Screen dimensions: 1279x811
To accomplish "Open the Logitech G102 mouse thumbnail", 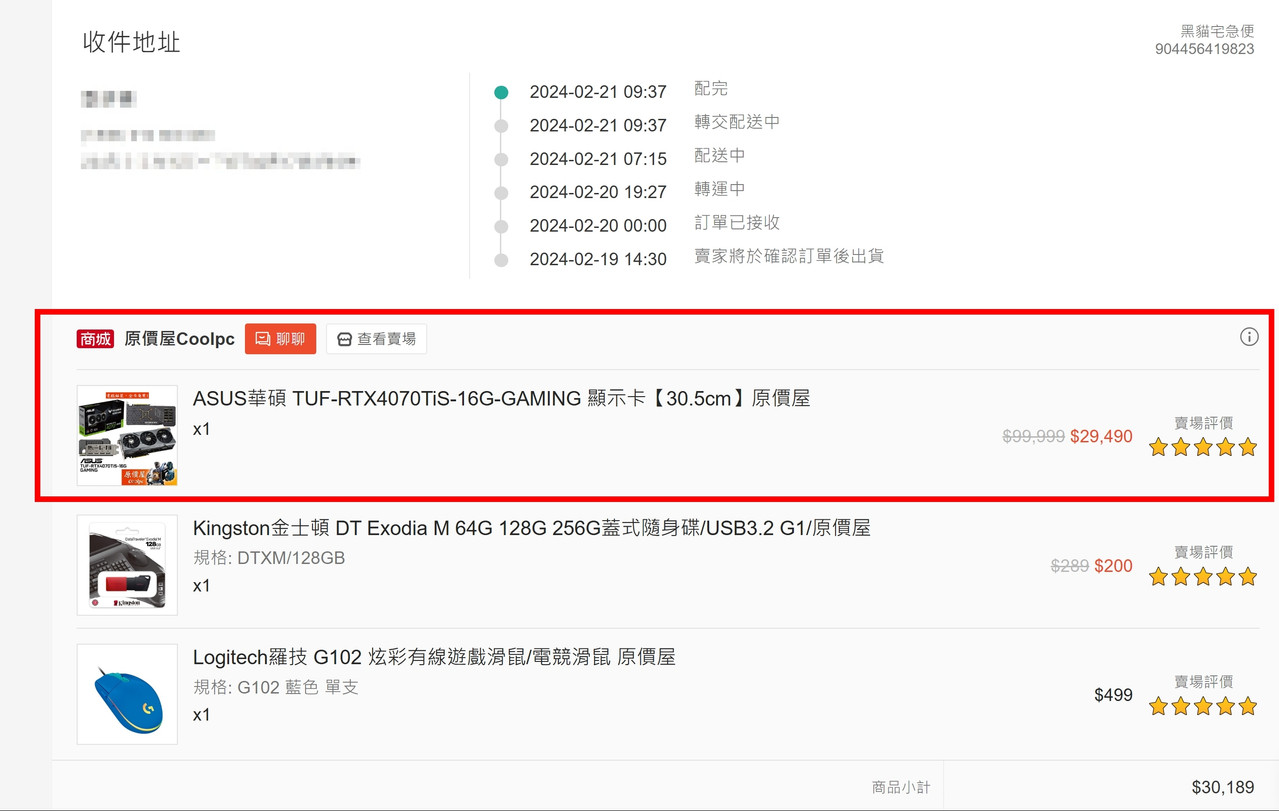I will pos(127,694).
